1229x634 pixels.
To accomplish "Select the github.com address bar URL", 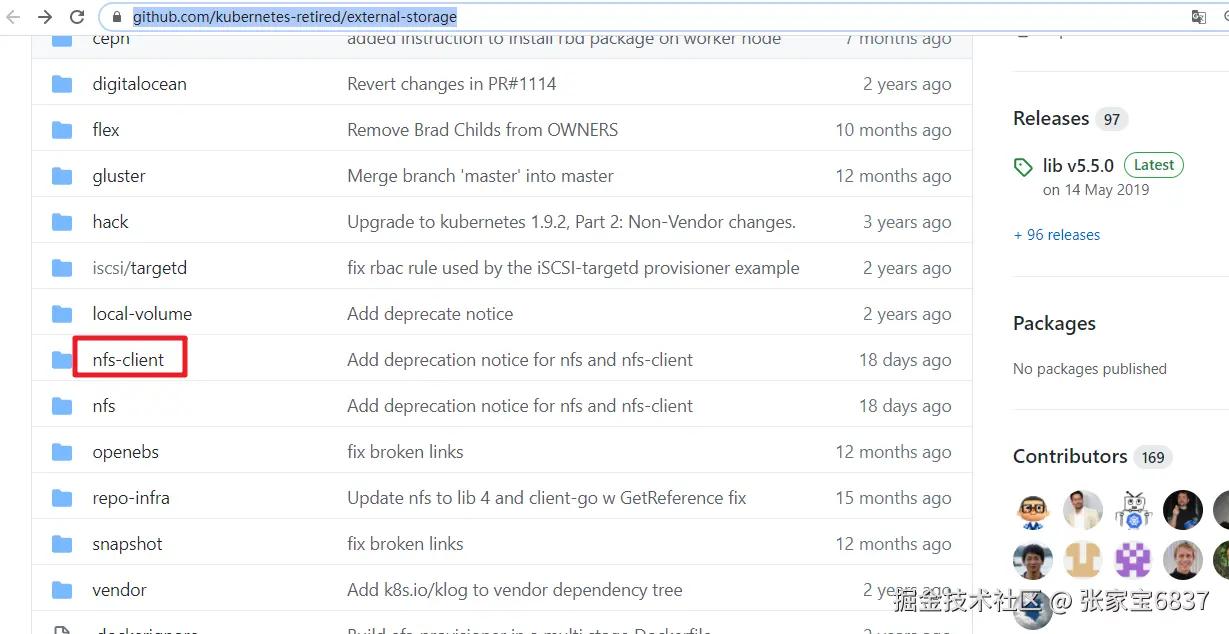I will tap(295, 17).
